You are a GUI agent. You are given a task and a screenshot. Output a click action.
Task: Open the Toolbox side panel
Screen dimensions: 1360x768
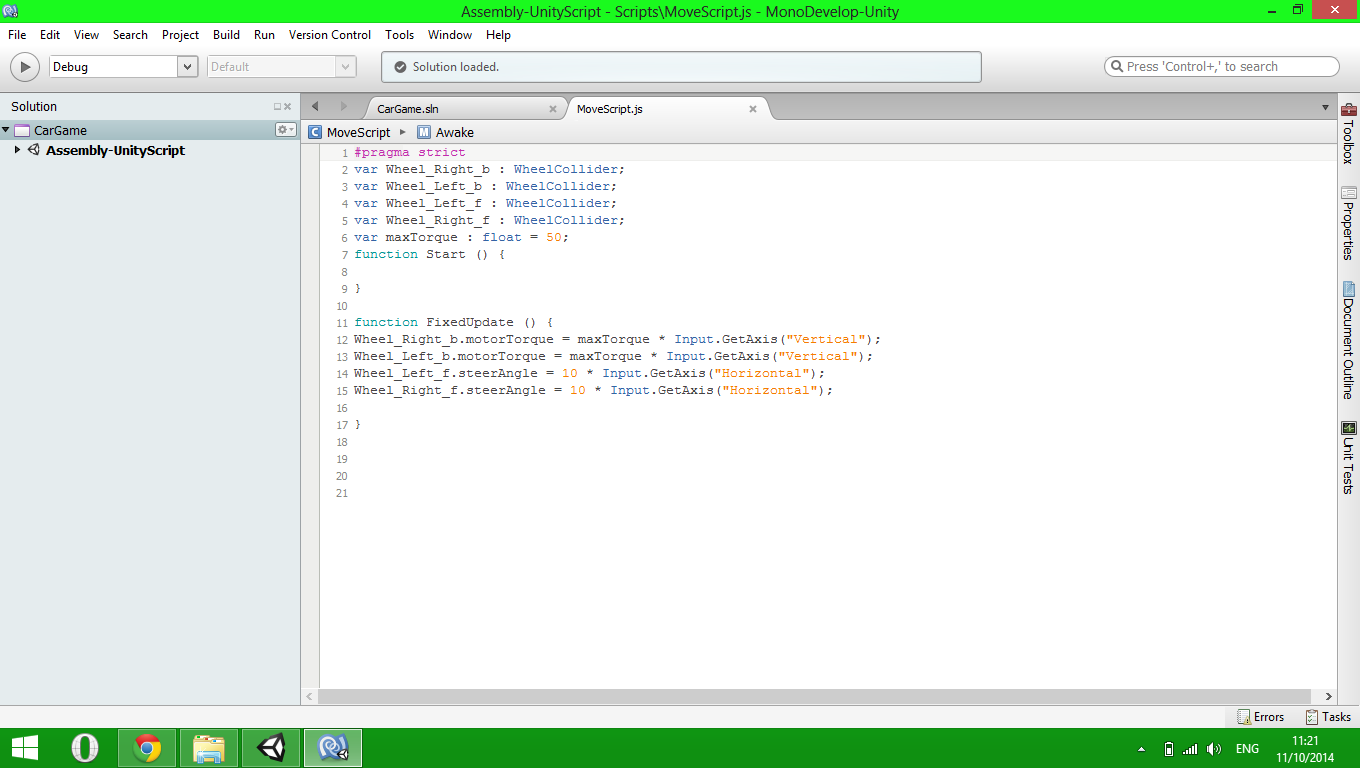[x=1348, y=133]
